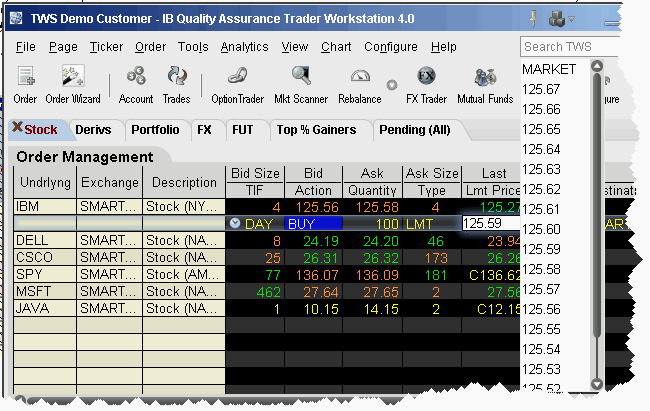Click the price list scroll up arrow
The height and width of the screenshot is (411, 650).
pos(597,66)
